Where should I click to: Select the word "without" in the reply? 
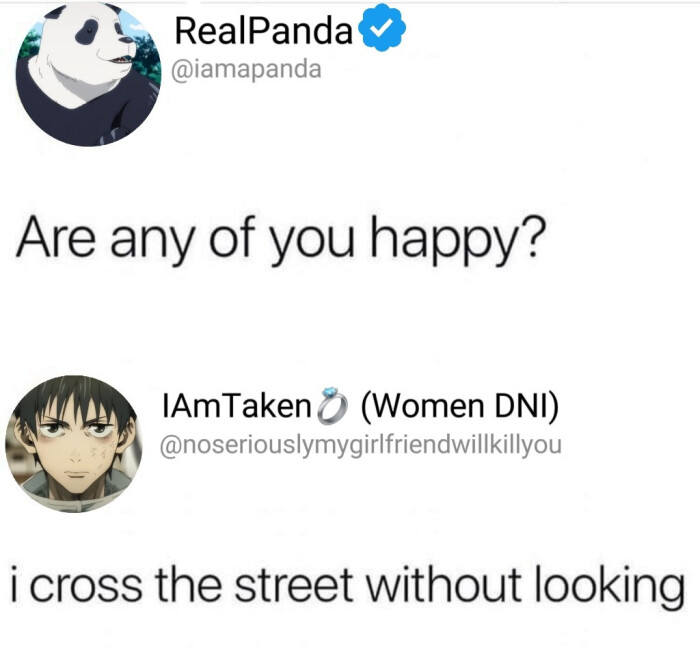pyautogui.click(x=443, y=582)
